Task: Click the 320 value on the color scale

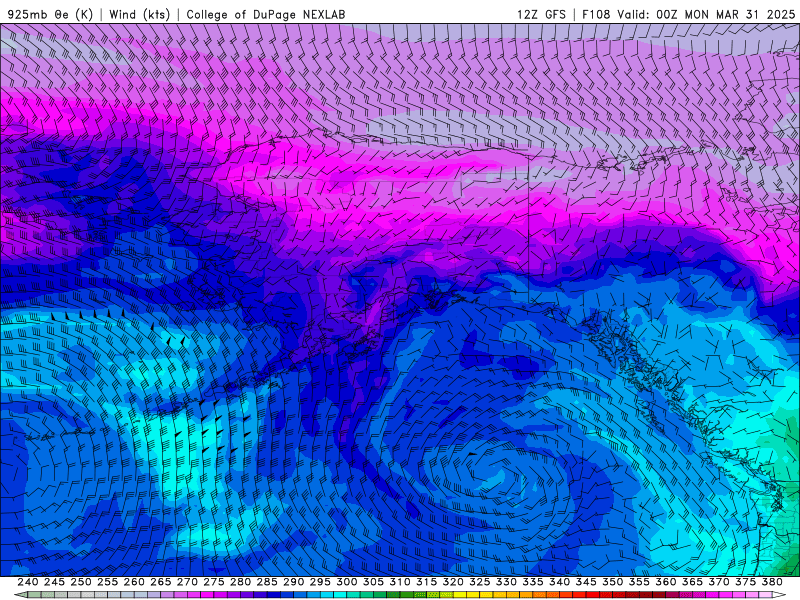Action: click(x=453, y=582)
